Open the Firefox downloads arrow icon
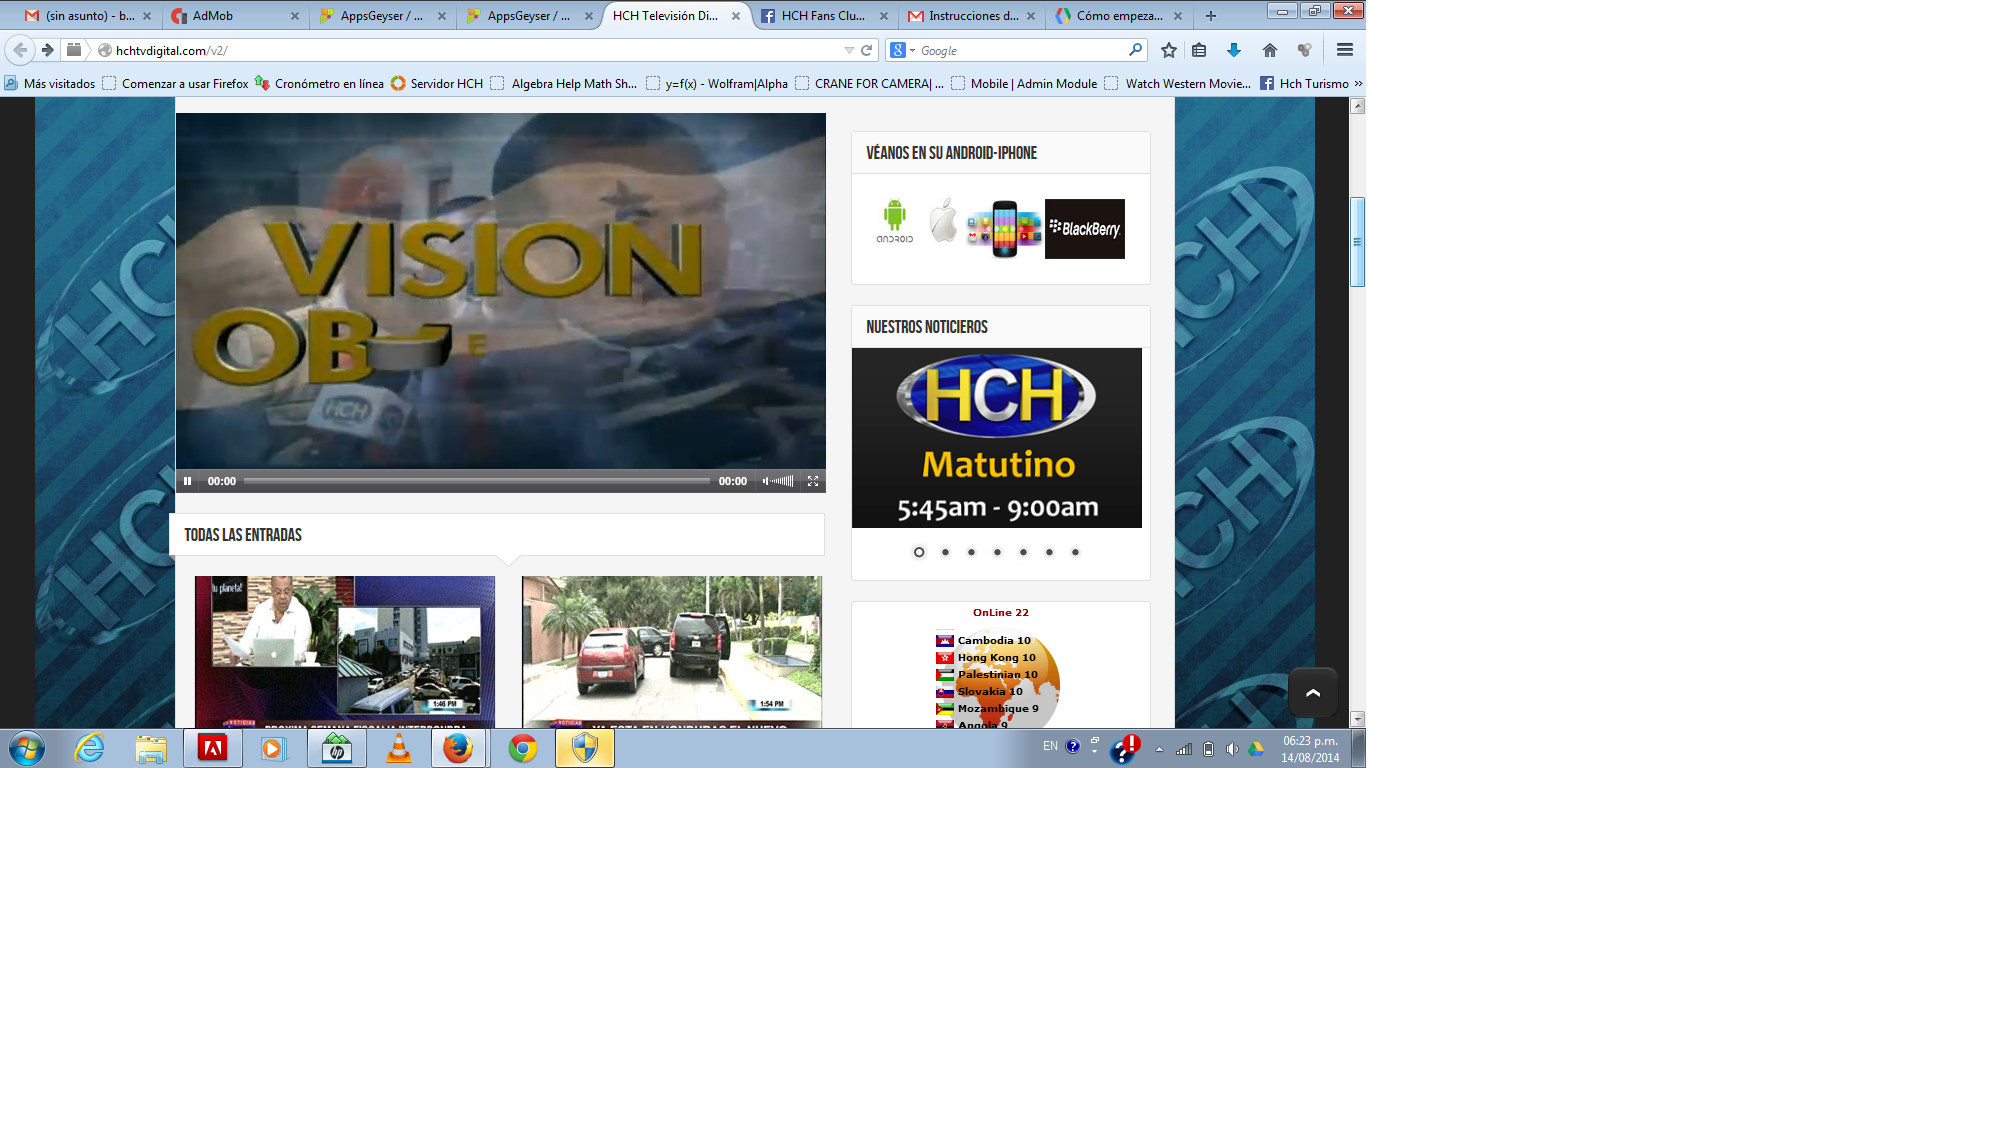The image size is (2000, 1140). [x=1234, y=50]
